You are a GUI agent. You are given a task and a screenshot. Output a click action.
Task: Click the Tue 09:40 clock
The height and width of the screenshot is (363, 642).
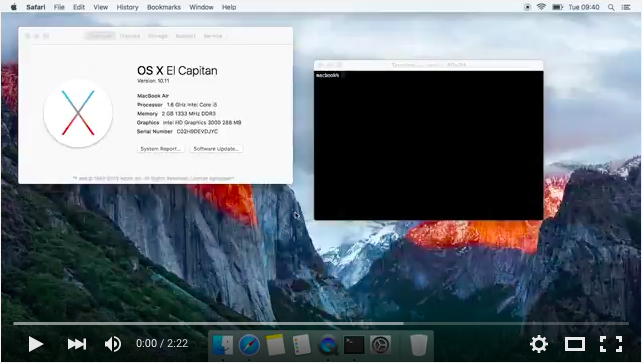coord(584,7)
